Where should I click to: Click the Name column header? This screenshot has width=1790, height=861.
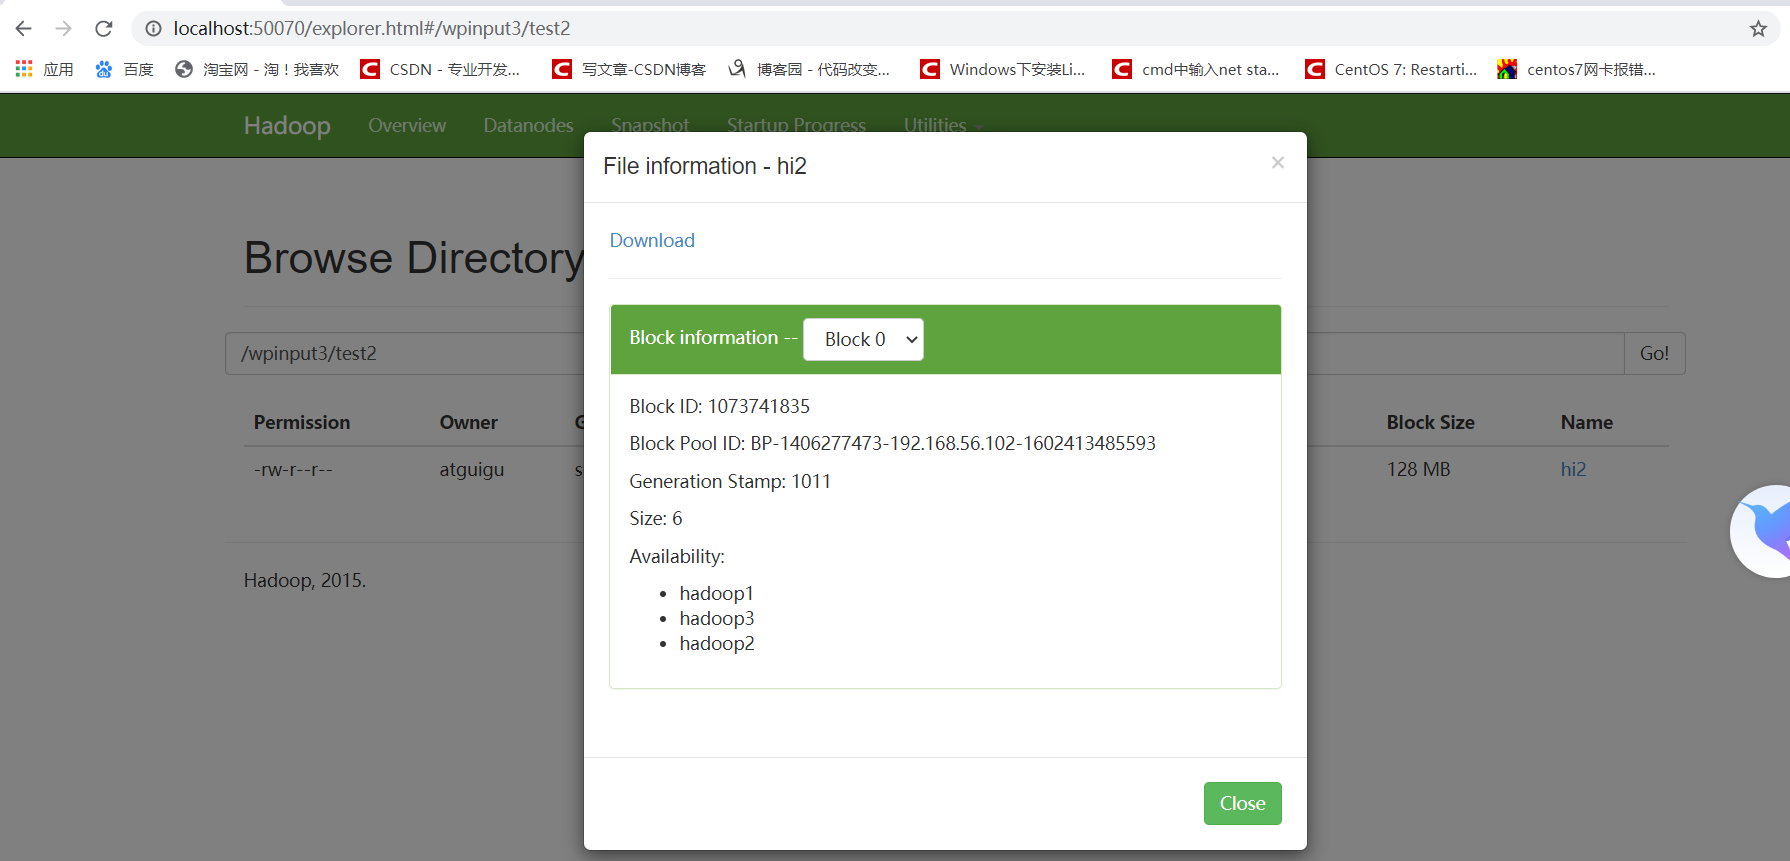tap(1586, 422)
